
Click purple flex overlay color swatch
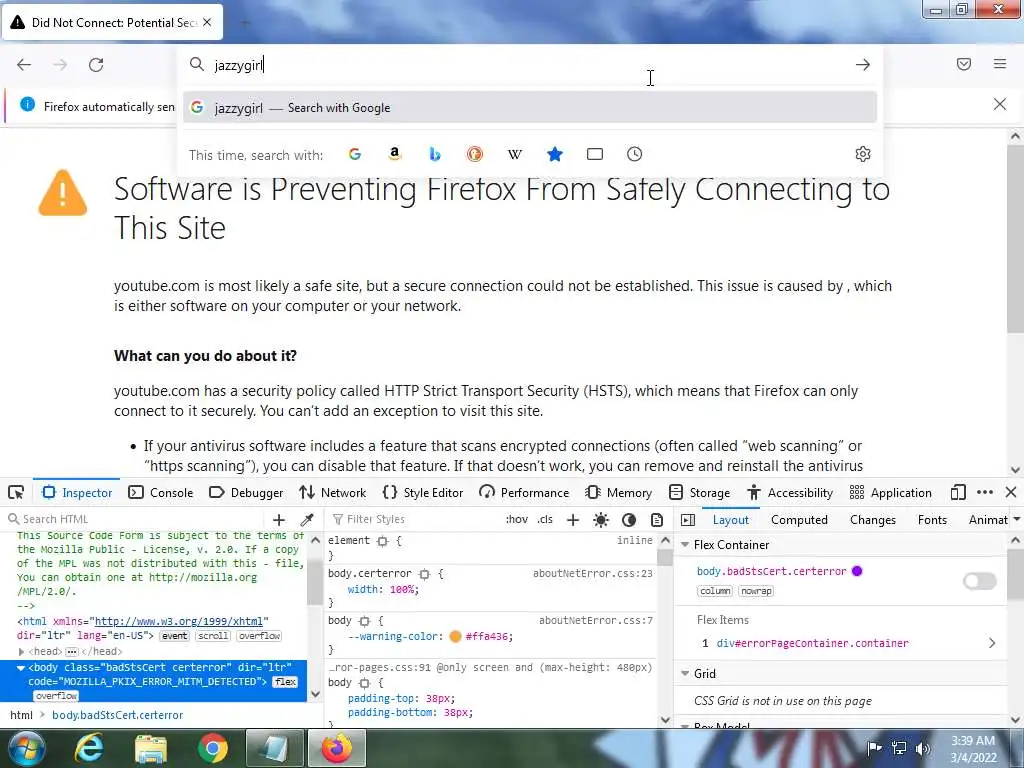tap(857, 571)
